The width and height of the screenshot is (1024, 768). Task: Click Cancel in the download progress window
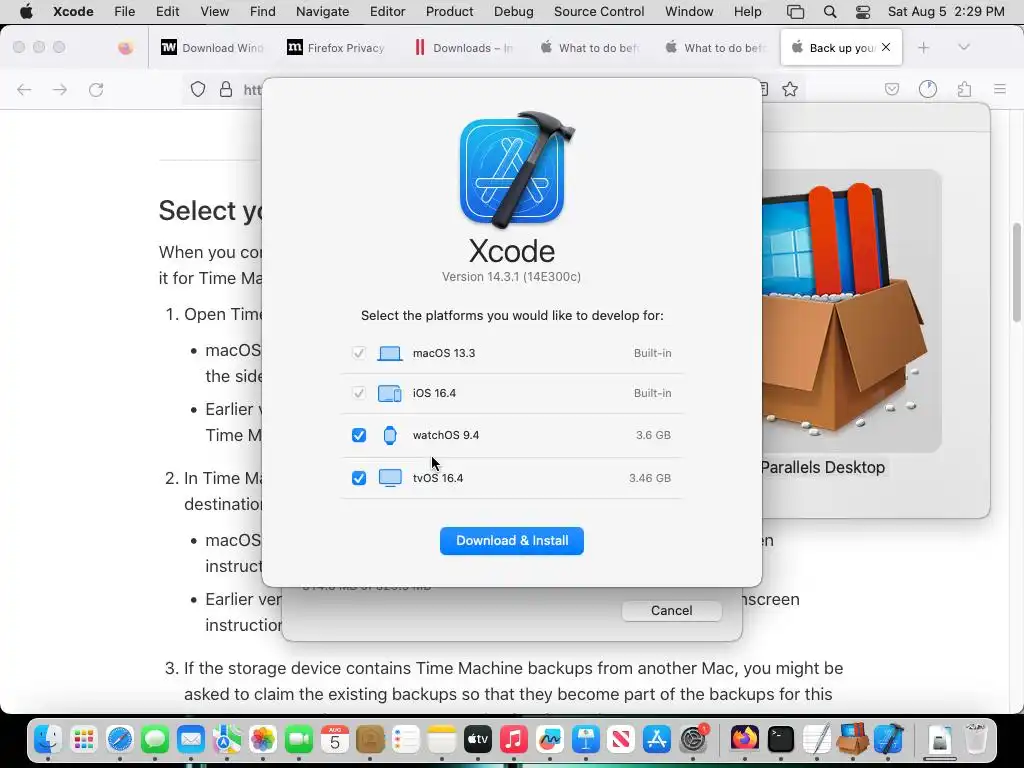[x=671, y=610]
